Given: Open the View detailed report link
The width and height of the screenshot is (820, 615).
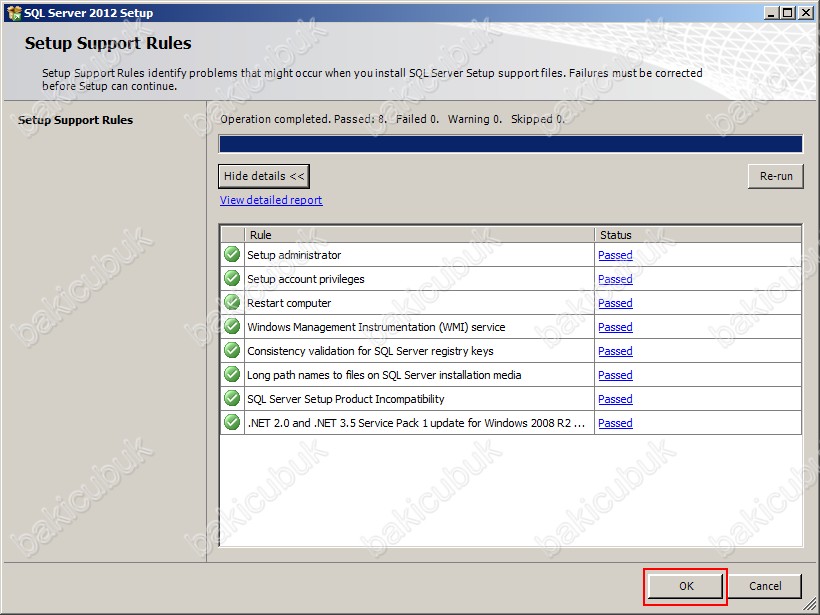Looking at the screenshot, I should pos(271,200).
